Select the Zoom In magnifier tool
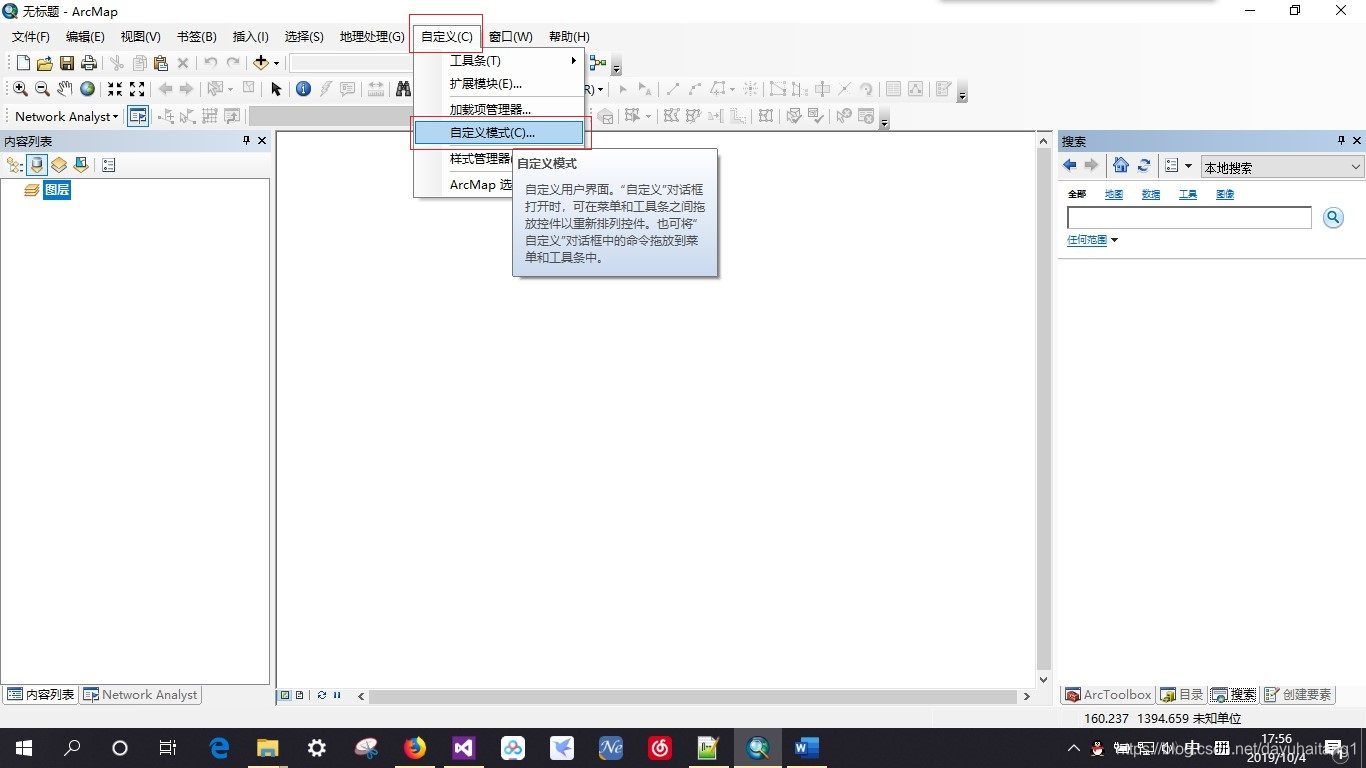This screenshot has height=768, width=1366. click(x=20, y=89)
